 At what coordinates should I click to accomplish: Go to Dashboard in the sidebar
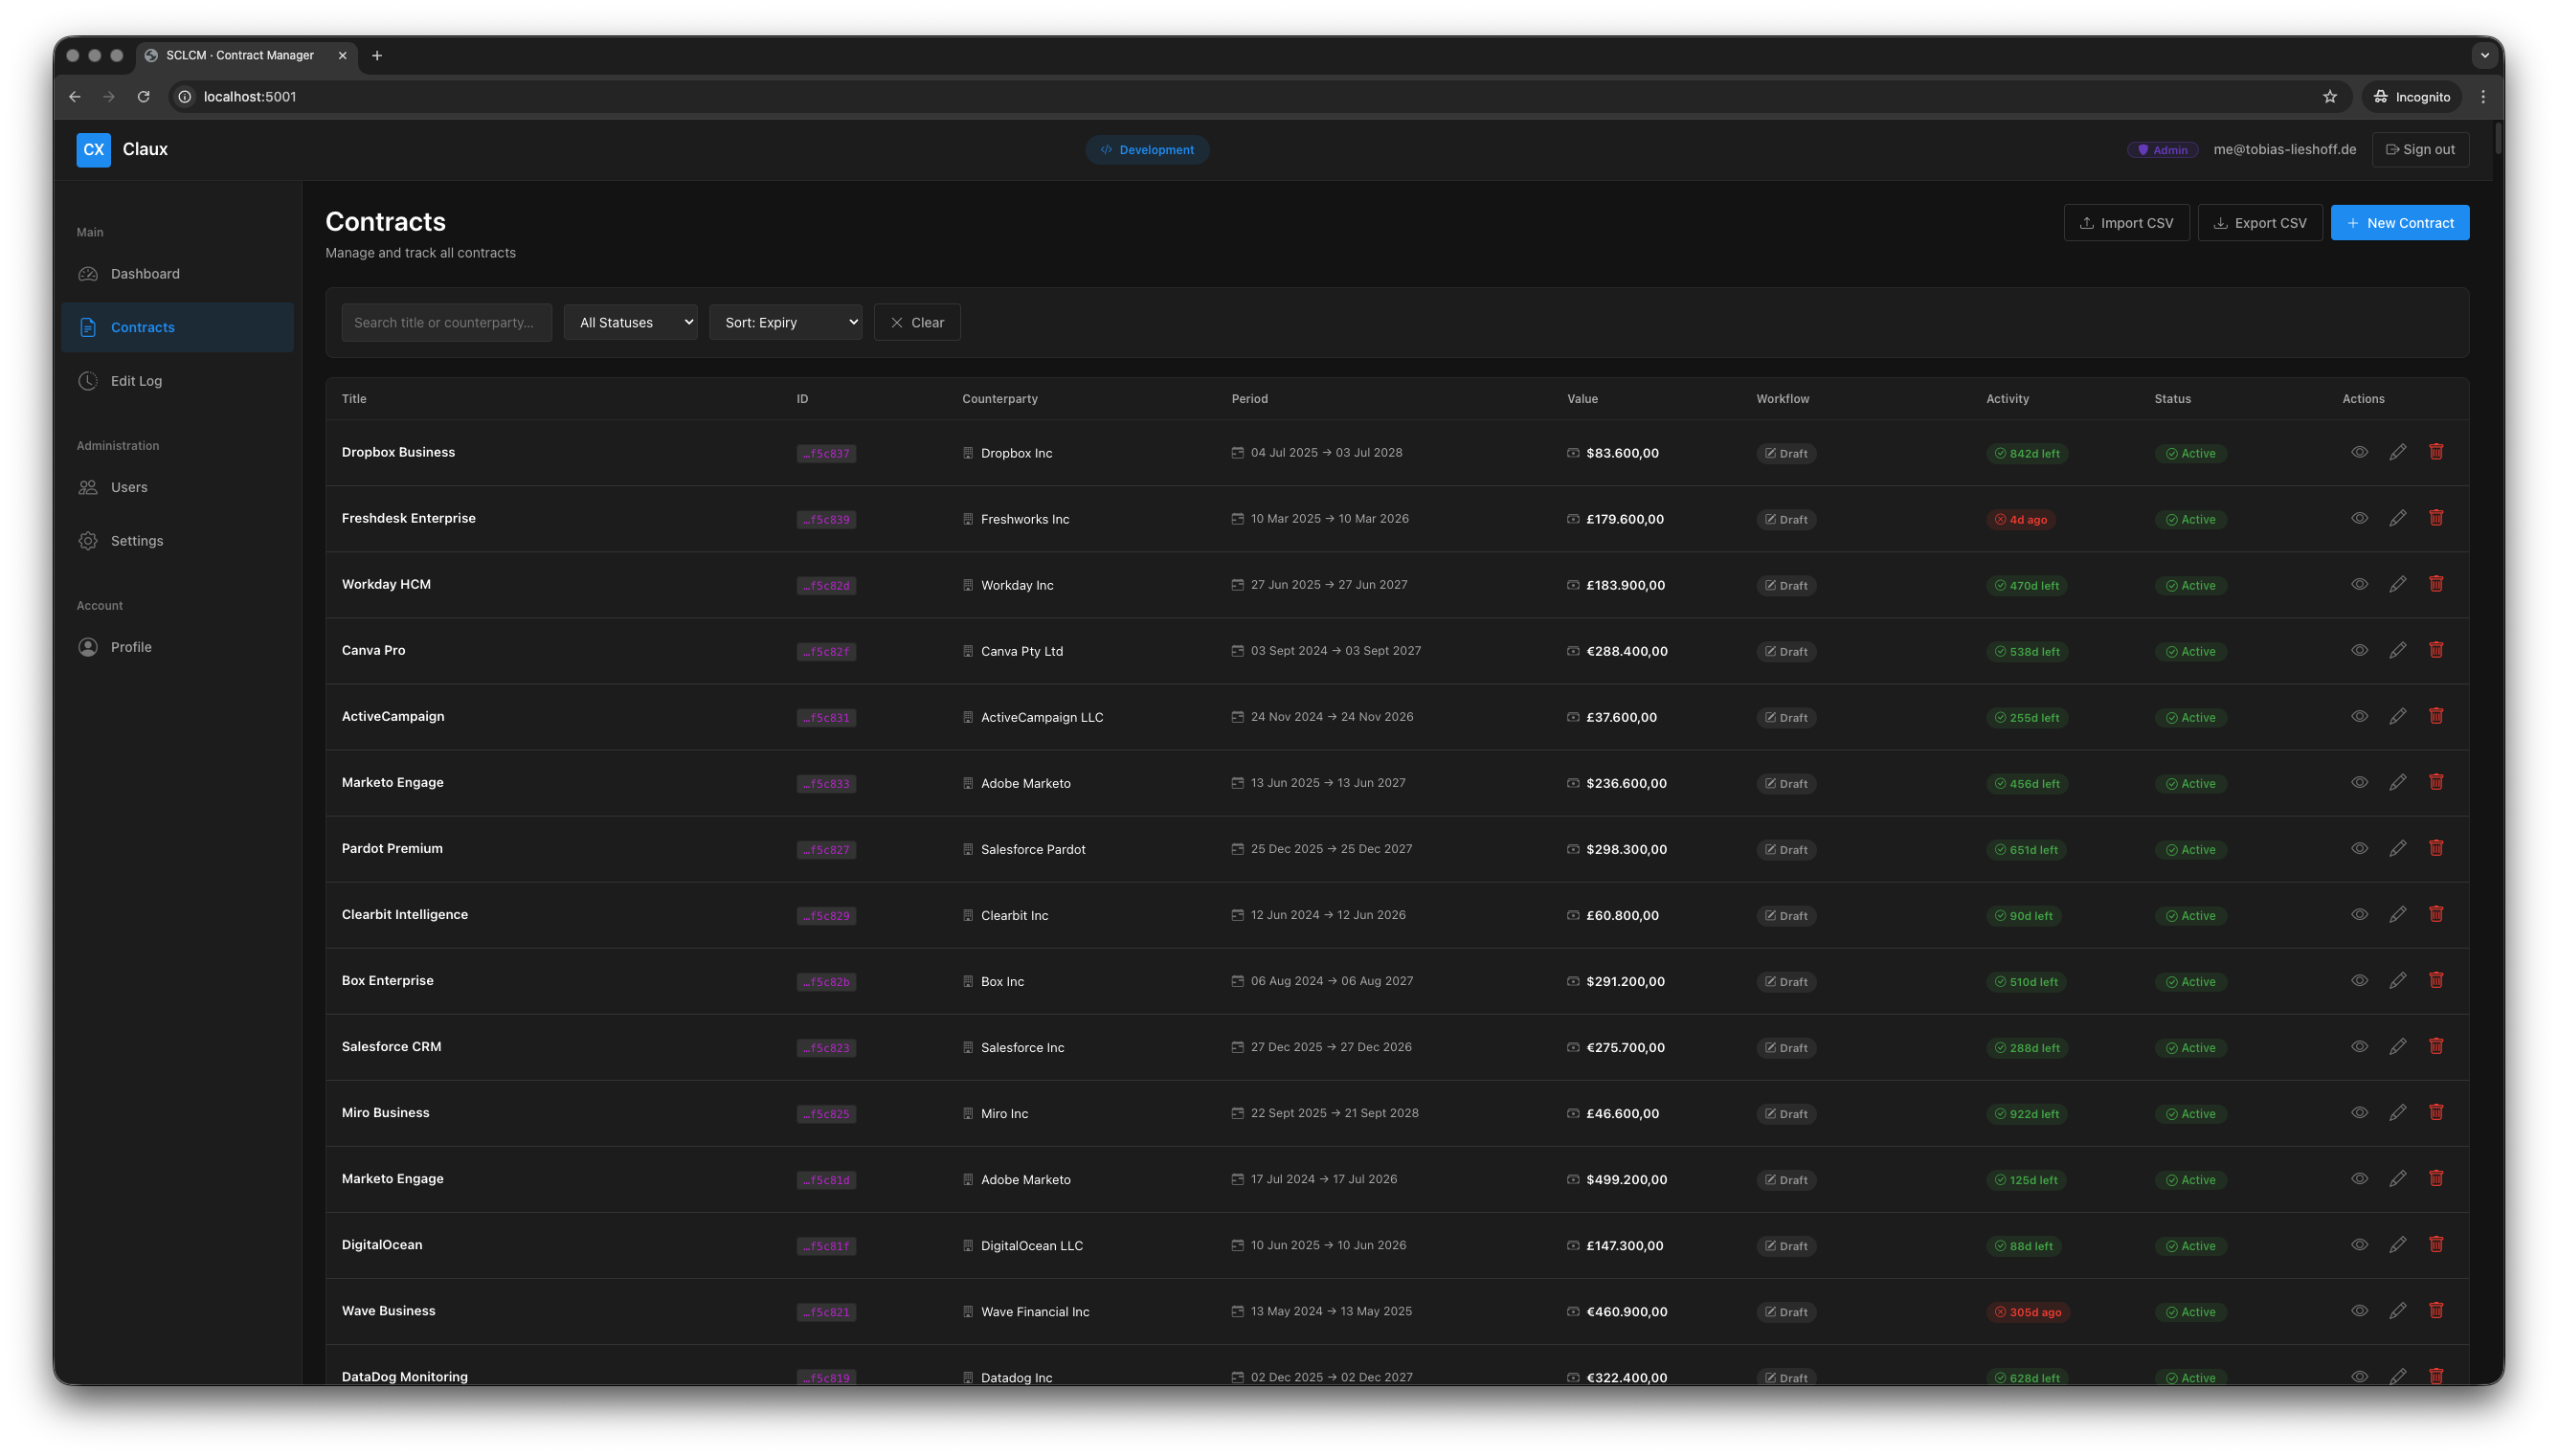click(145, 274)
